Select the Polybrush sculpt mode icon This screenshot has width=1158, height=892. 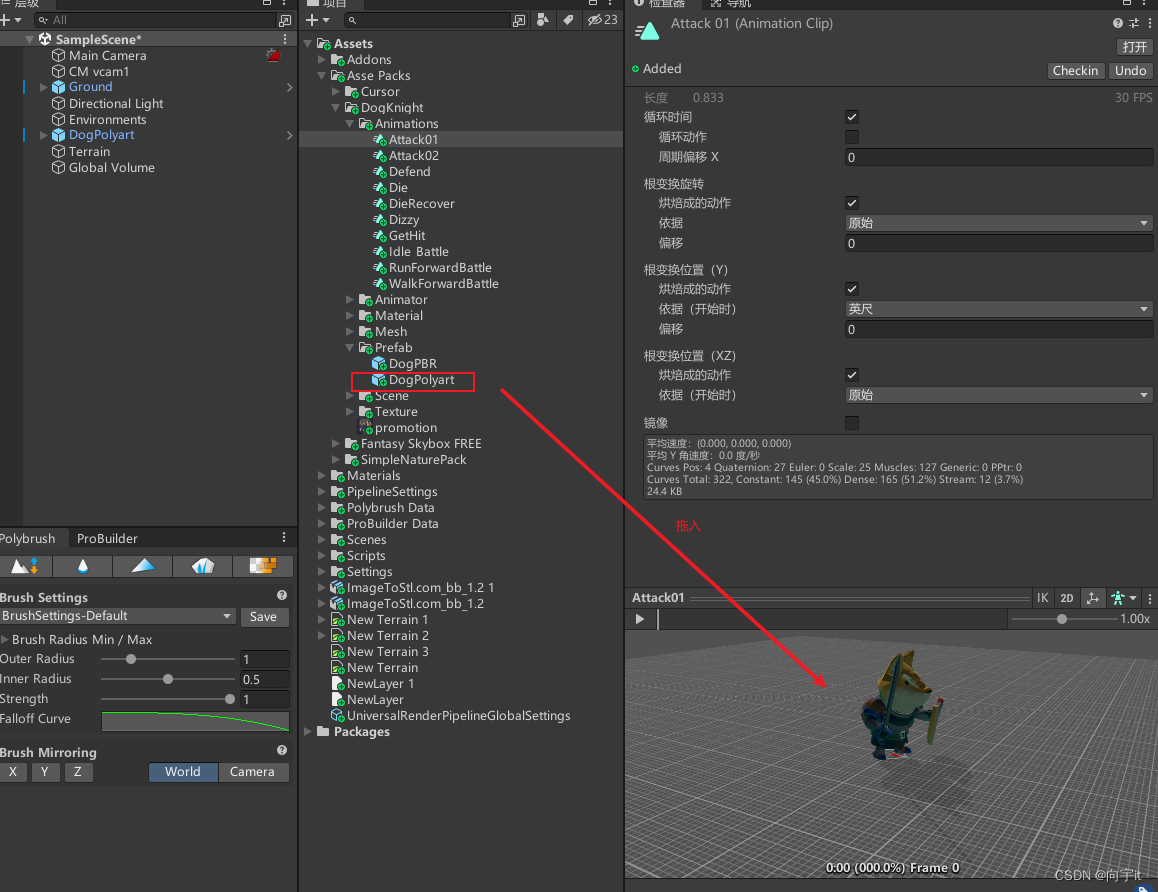(25, 566)
